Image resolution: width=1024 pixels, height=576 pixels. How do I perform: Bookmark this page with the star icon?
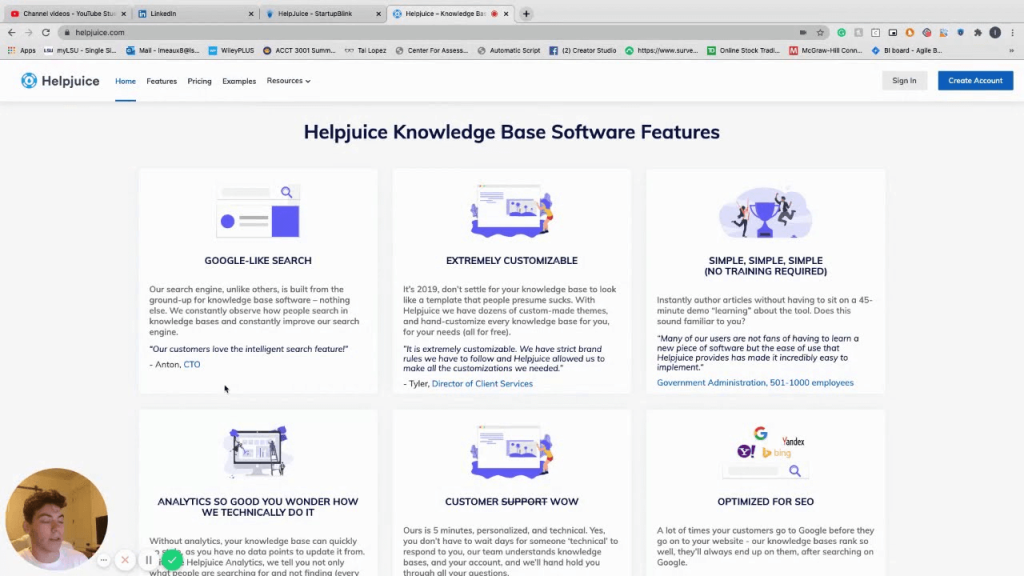click(x=820, y=32)
